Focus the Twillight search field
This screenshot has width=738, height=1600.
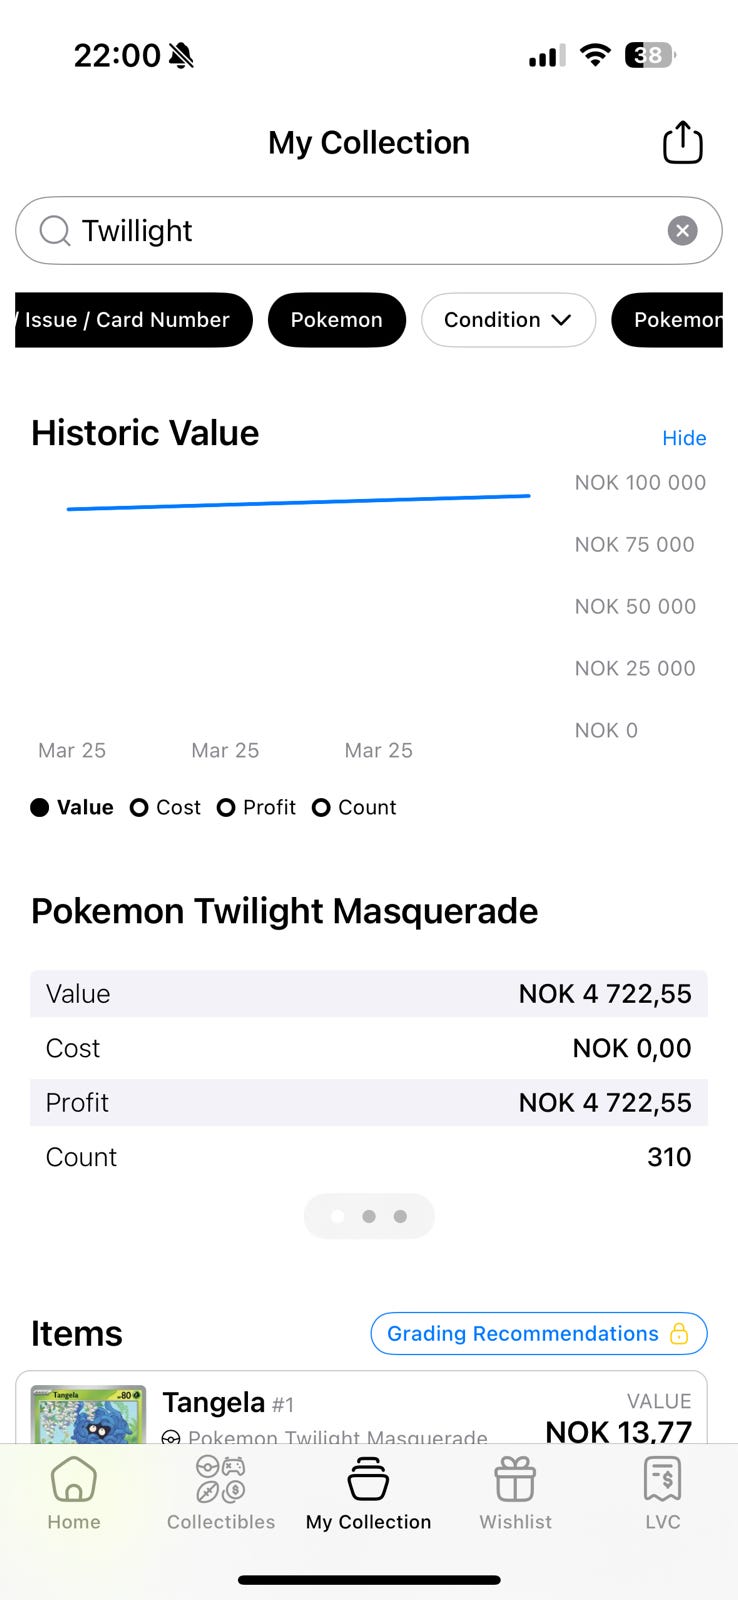[360, 231]
